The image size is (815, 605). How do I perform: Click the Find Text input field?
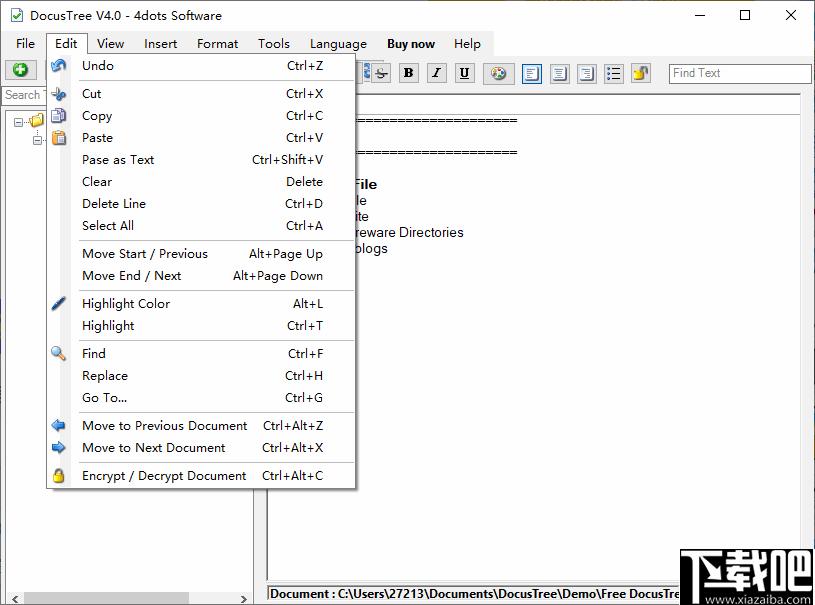click(740, 73)
